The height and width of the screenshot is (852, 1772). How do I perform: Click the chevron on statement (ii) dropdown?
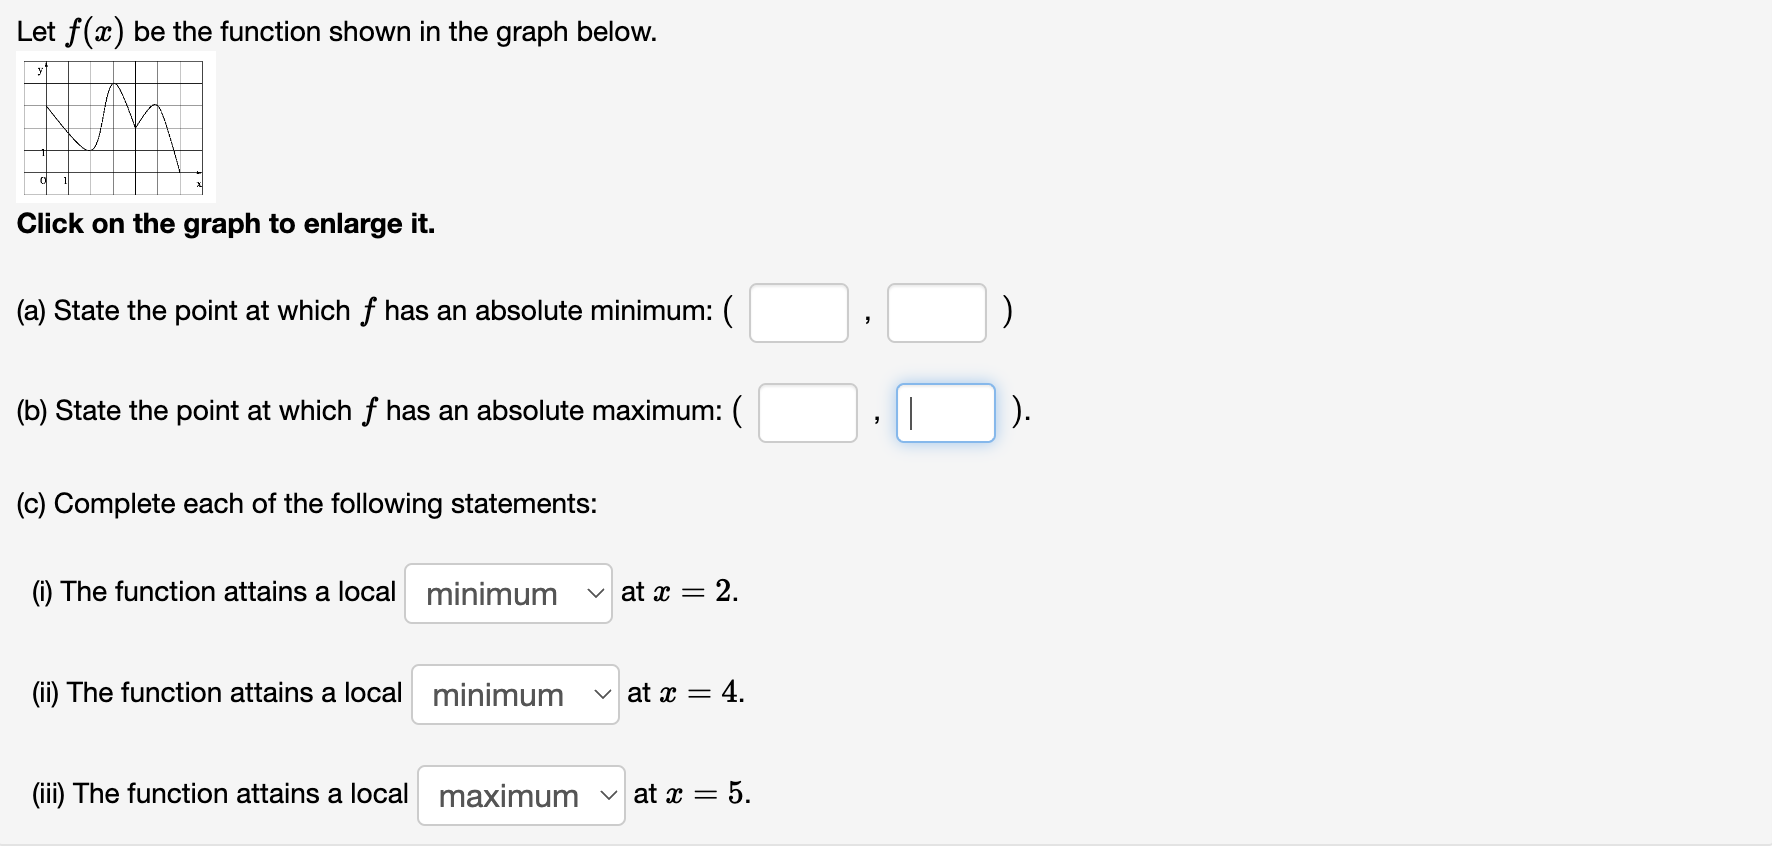tap(602, 694)
